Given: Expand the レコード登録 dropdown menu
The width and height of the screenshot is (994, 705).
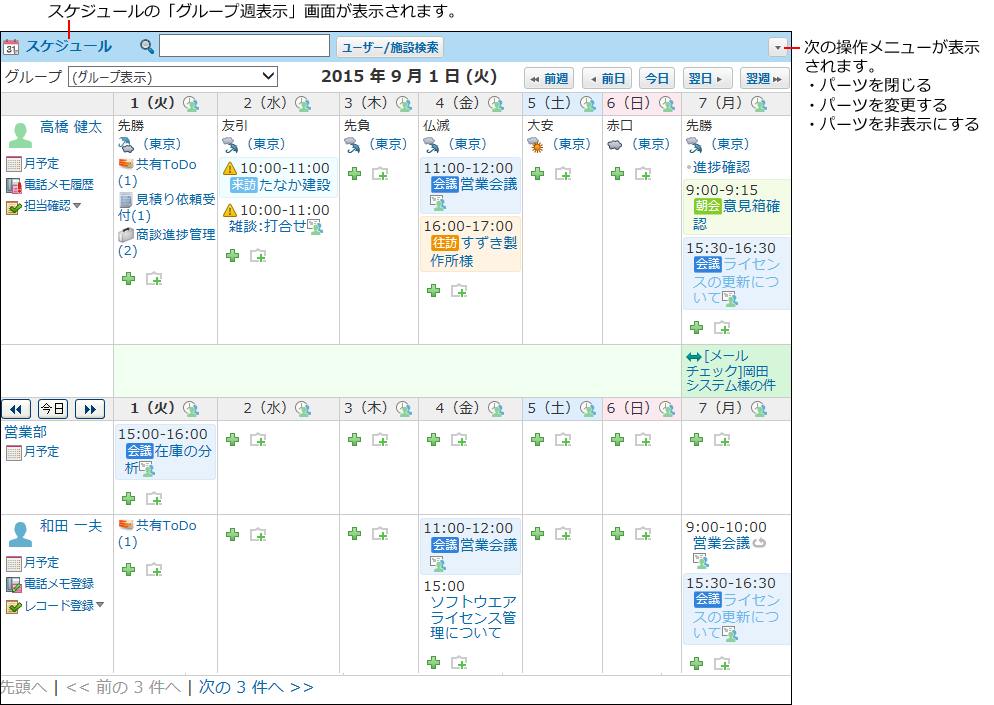Looking at the screenshot, I should pyautogui.click(x=100, y=605).
